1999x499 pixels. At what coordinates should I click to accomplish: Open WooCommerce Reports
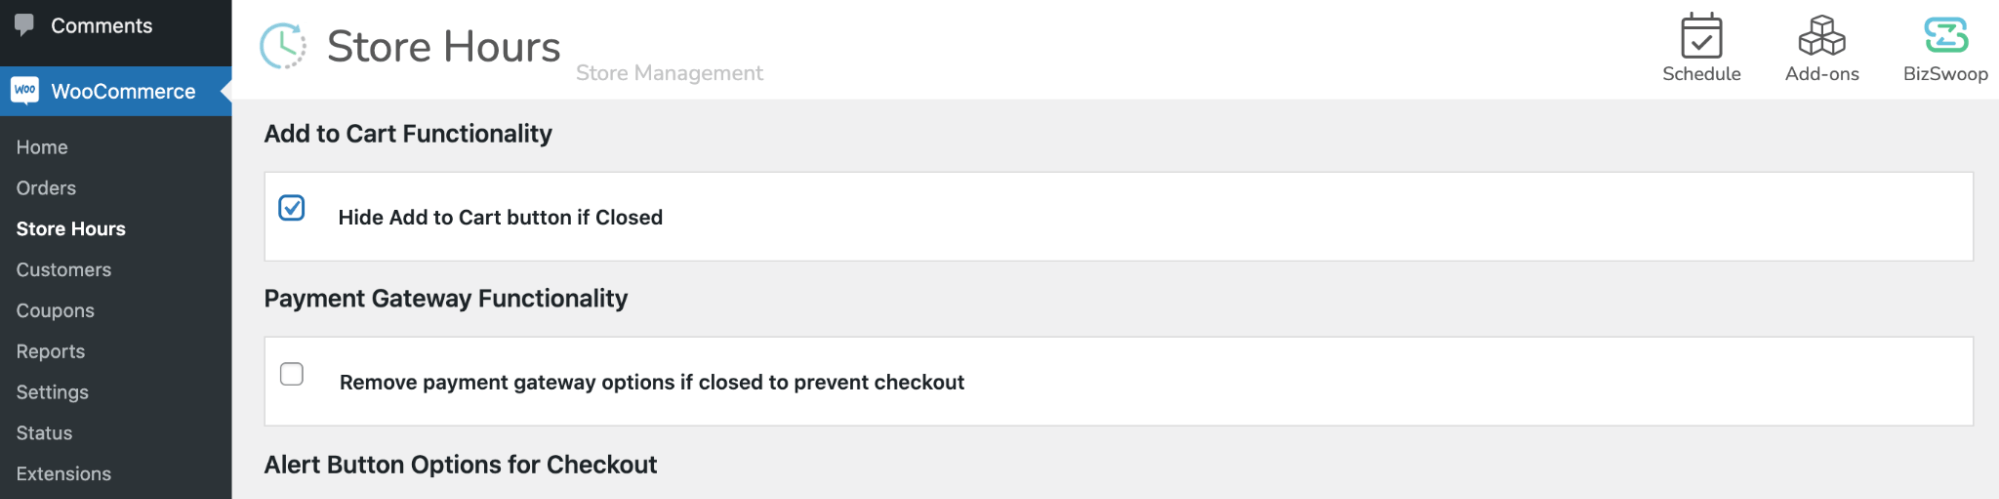coord(50,352)
